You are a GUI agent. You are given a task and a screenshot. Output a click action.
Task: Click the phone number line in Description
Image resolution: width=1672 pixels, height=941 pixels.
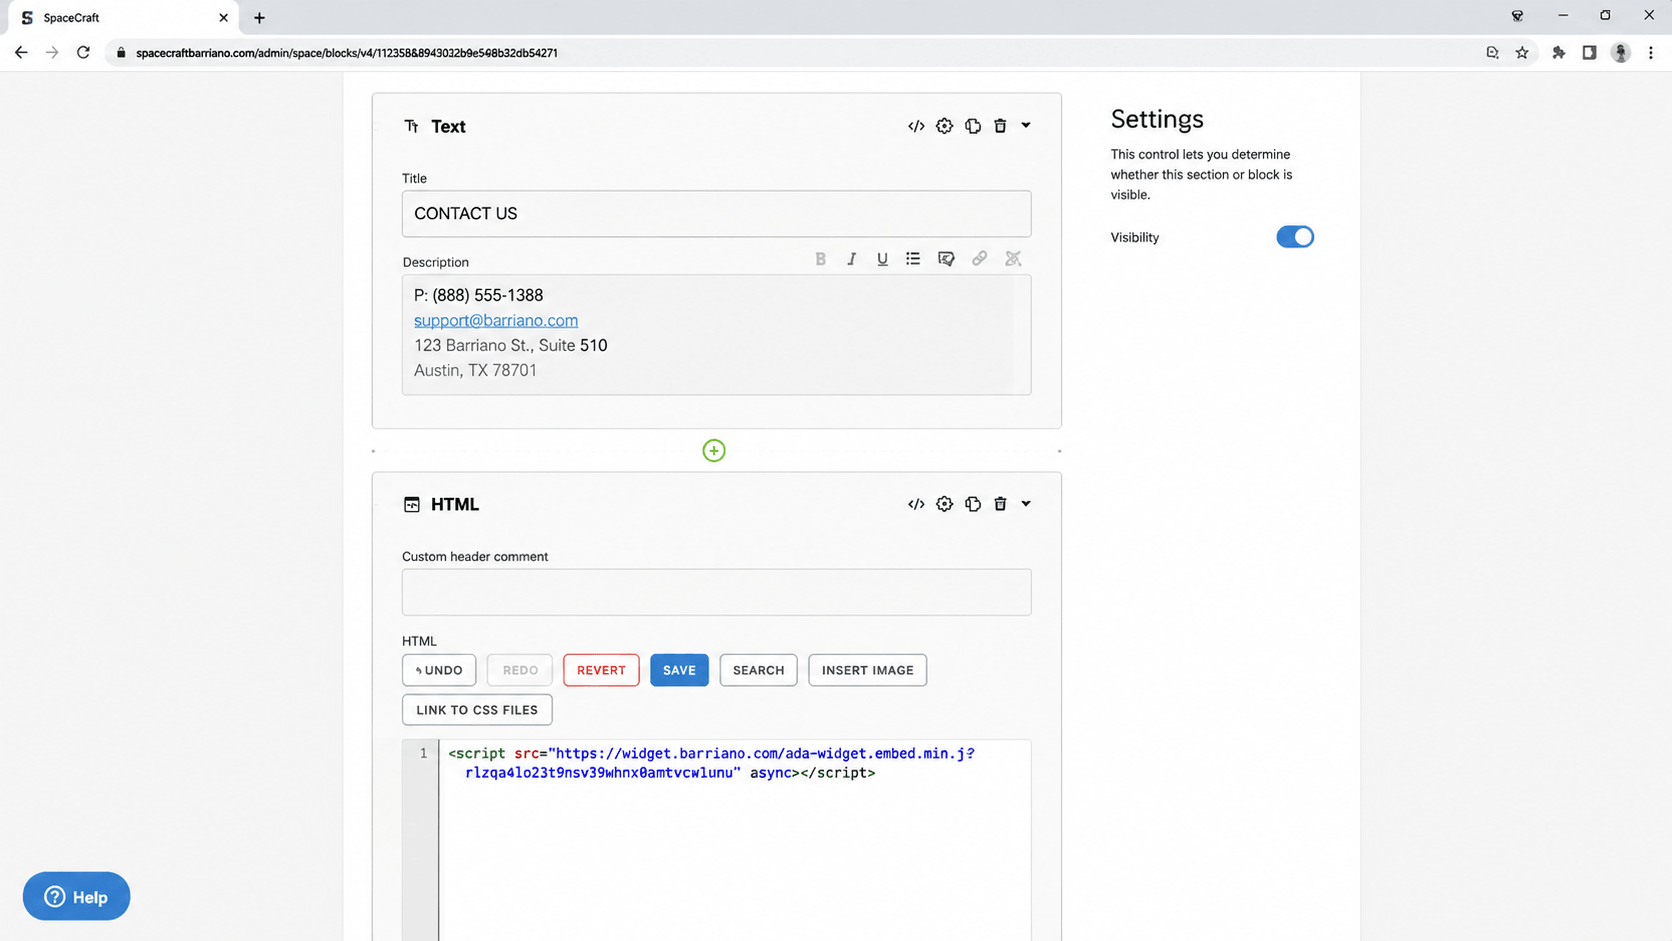tap(478, 295)
